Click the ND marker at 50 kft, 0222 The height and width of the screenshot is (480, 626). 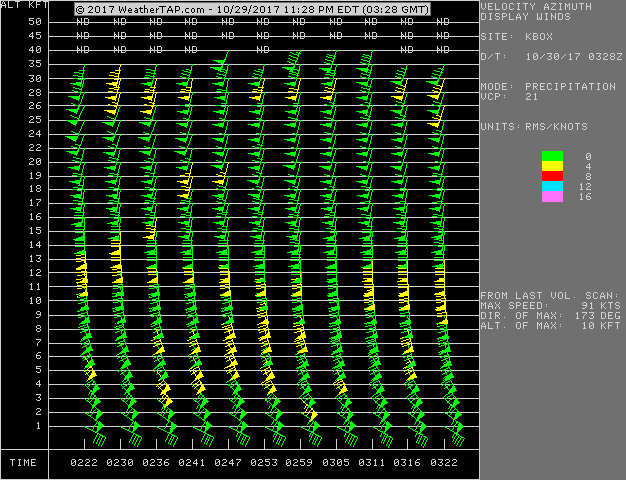pos(83,22)
